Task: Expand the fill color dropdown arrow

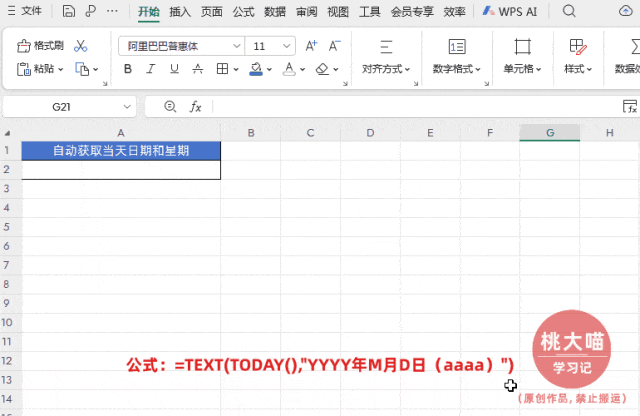Action: point(269,69)
